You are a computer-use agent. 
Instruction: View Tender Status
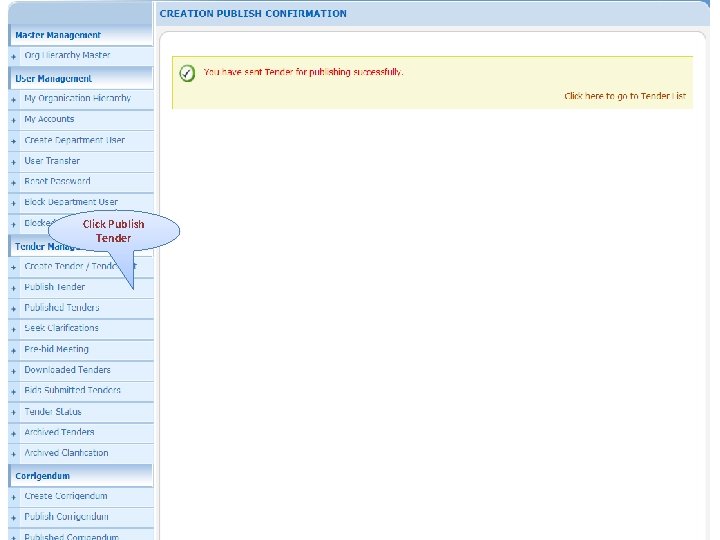pyautogui.click(x=53, y=411)
